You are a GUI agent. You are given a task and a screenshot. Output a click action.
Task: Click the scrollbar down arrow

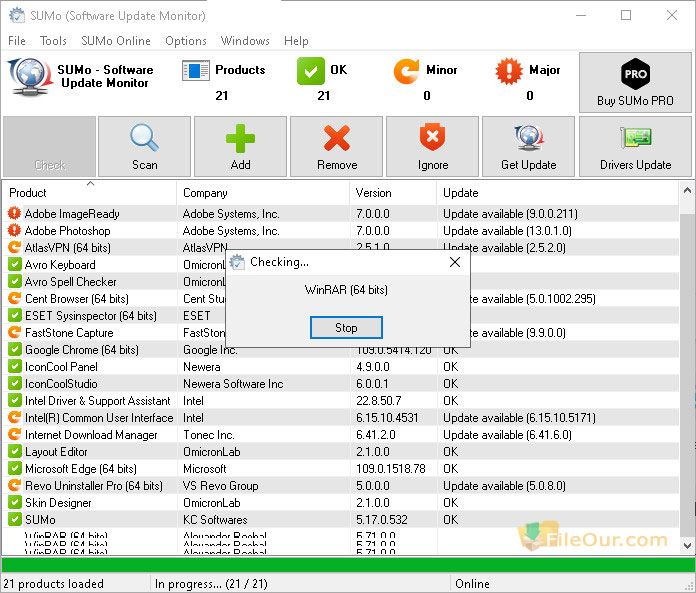pyautogui.click(x=687, y=546)
